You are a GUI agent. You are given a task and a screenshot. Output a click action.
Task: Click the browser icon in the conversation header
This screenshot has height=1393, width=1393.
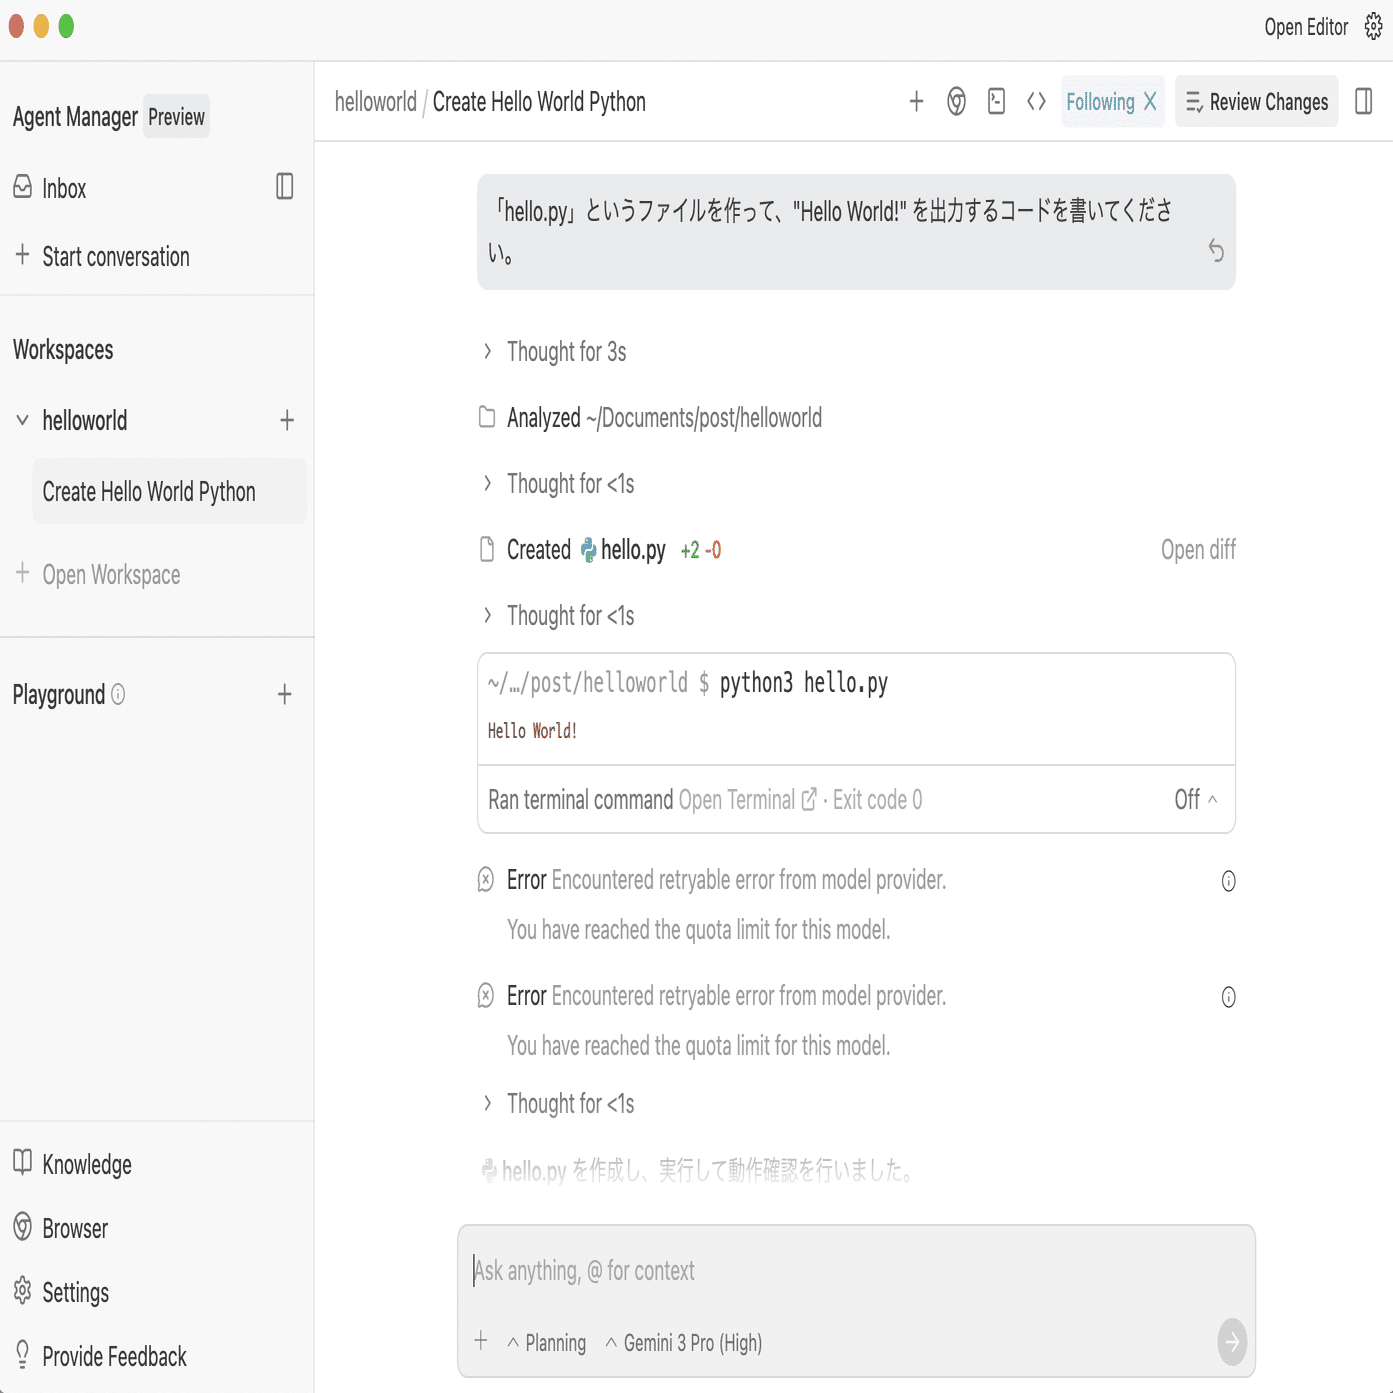click(956, 102)
